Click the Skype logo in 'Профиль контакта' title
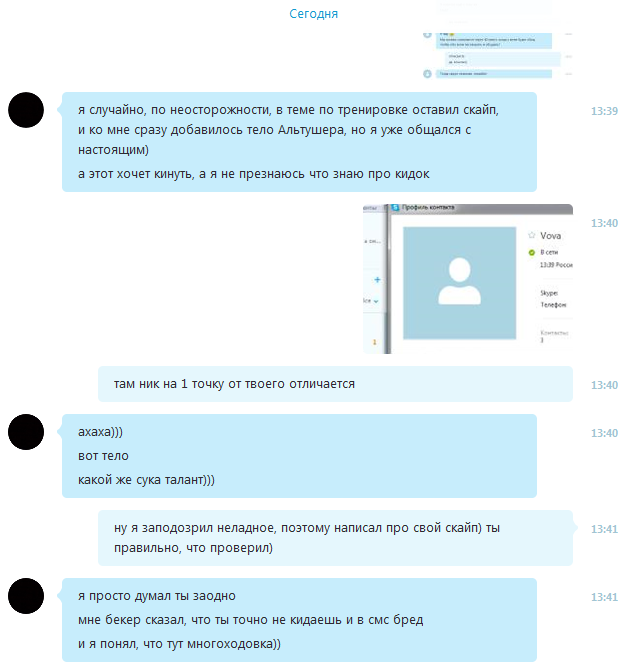This screenshot has width=627, height=671. click(395, 208)
